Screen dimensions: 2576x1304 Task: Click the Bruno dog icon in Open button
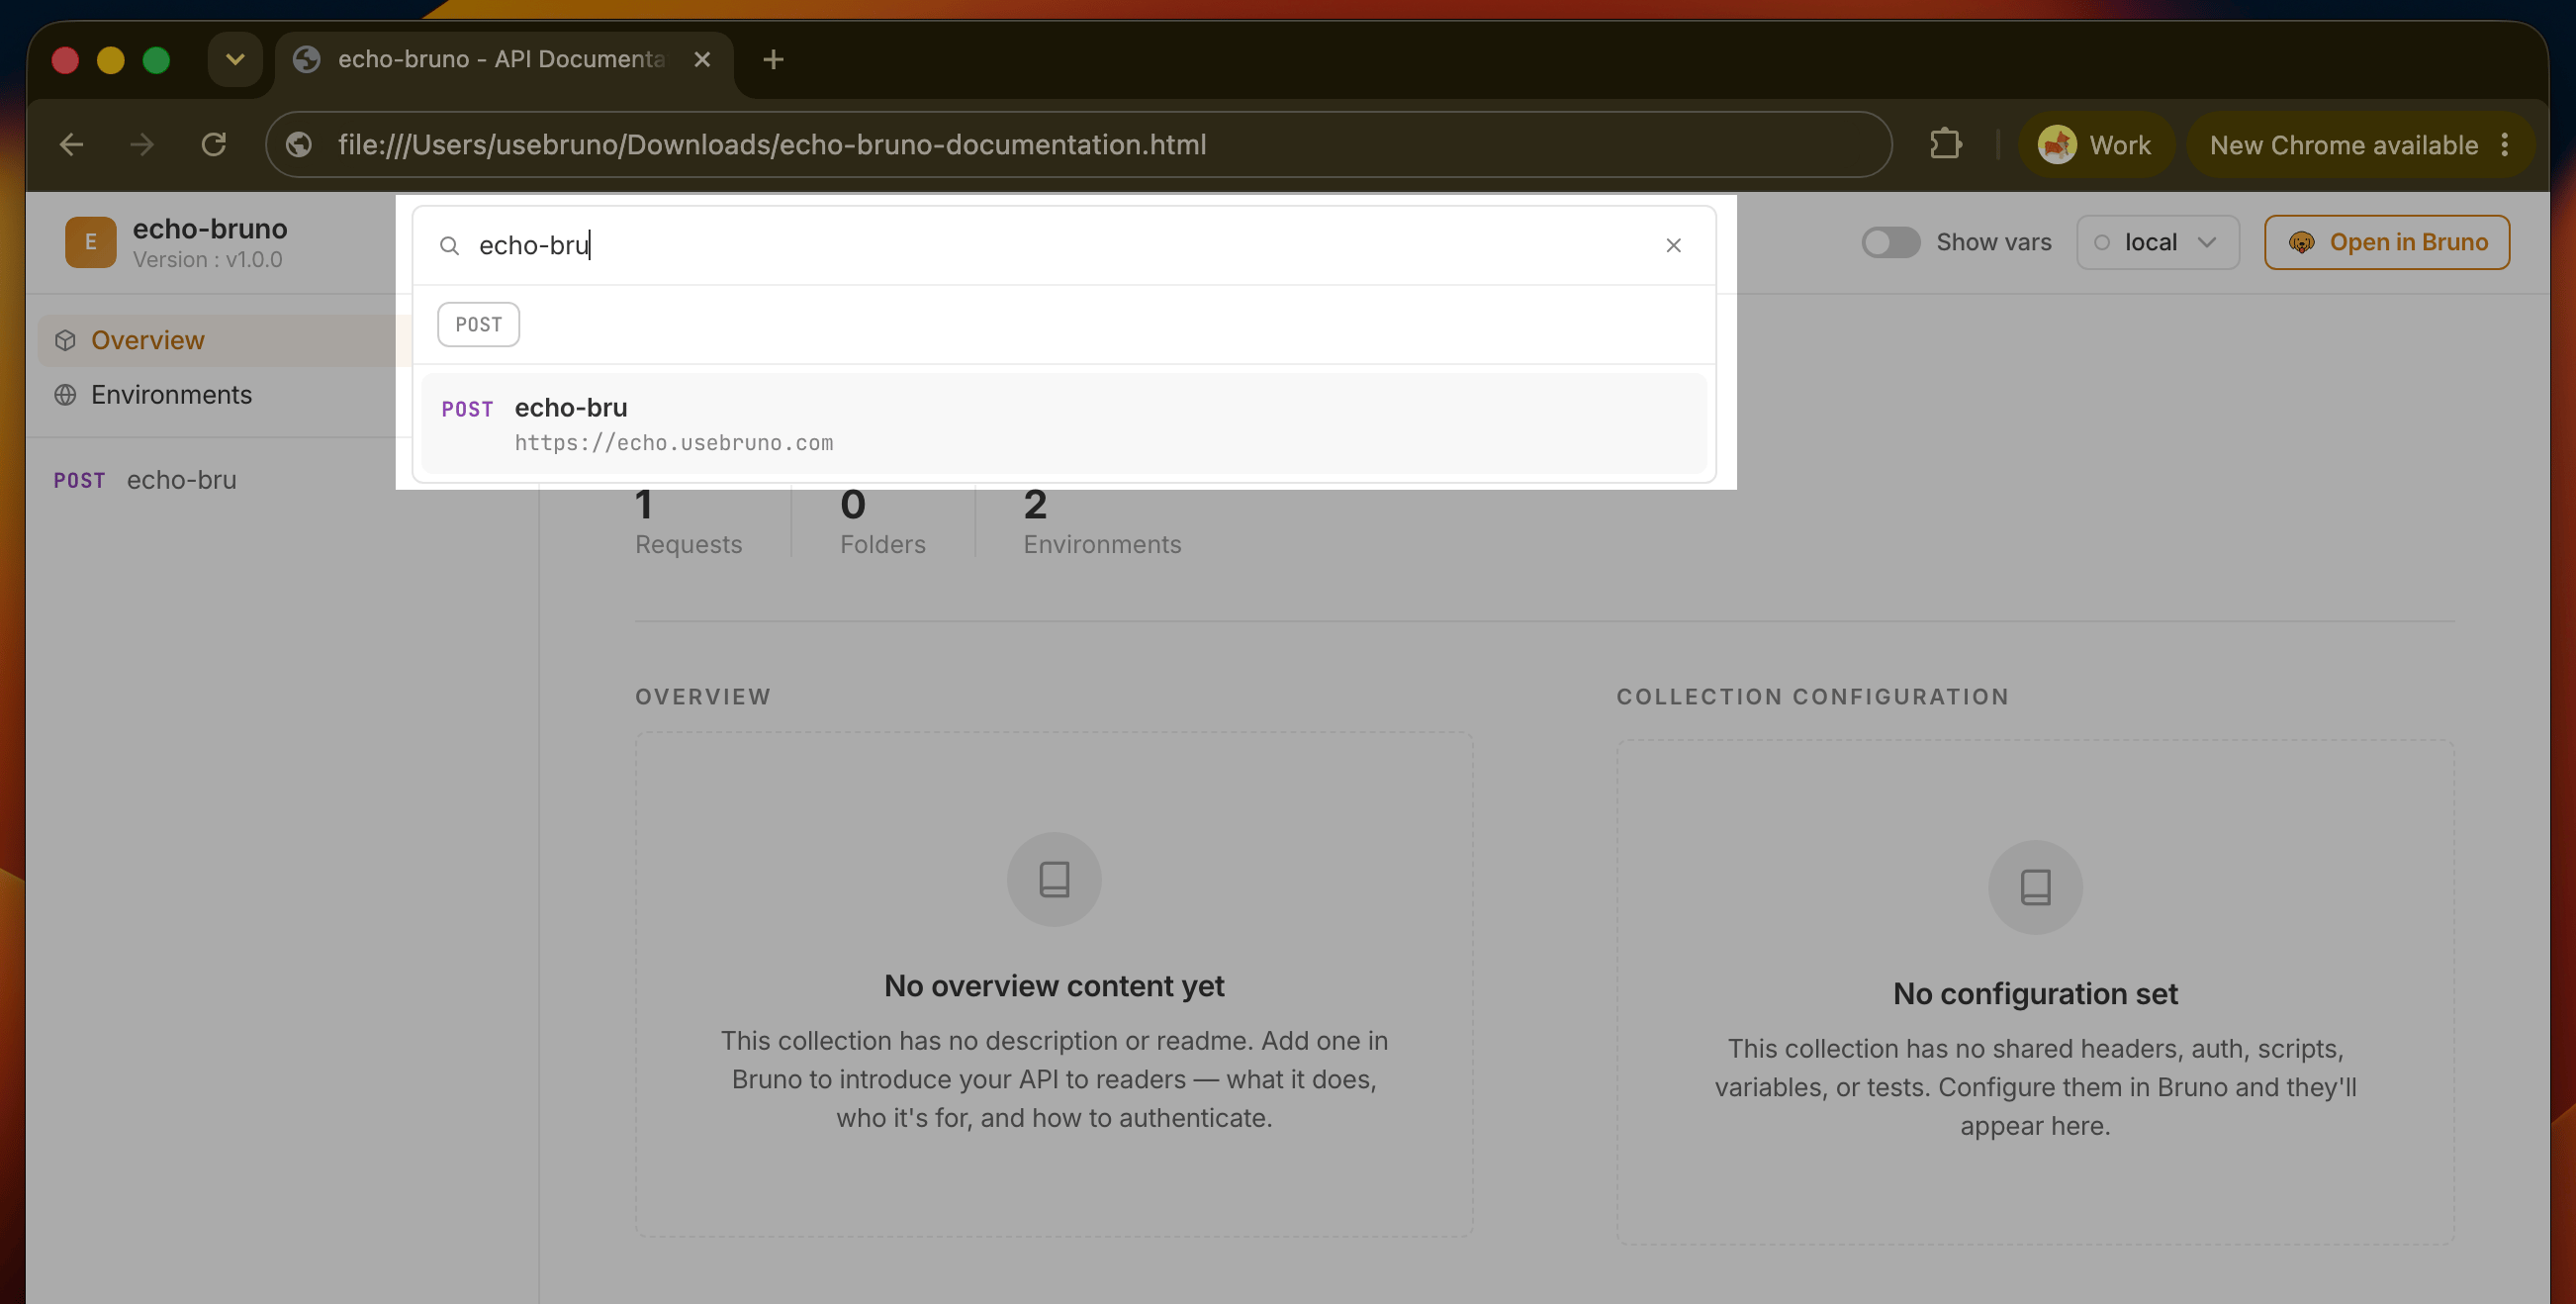(x=2301, y=242)
